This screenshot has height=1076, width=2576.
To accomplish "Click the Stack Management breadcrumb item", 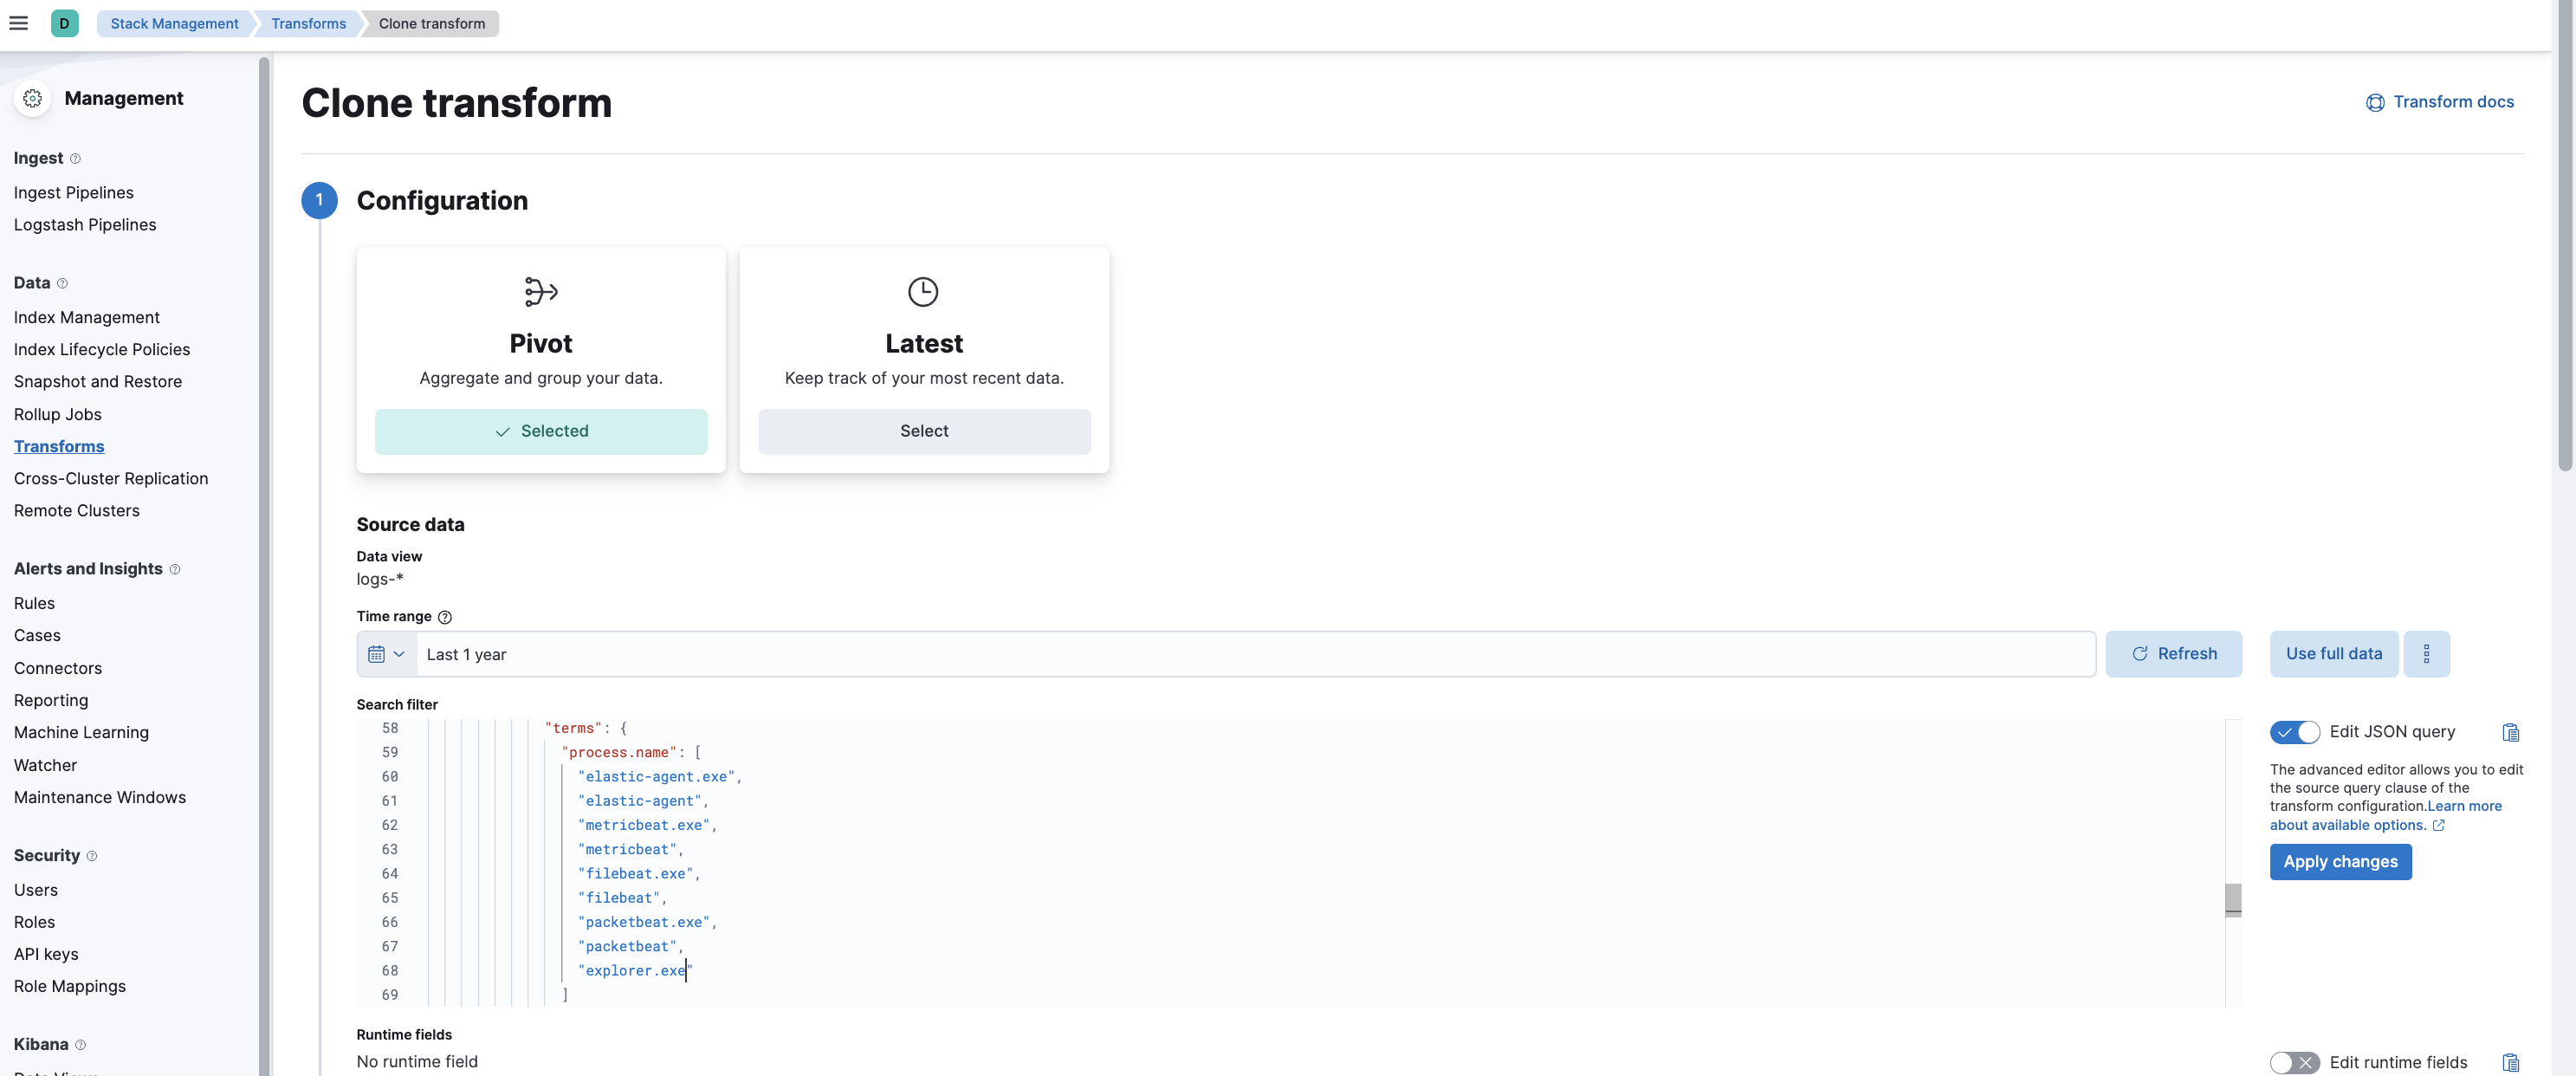I will click(x=174, y=23).
